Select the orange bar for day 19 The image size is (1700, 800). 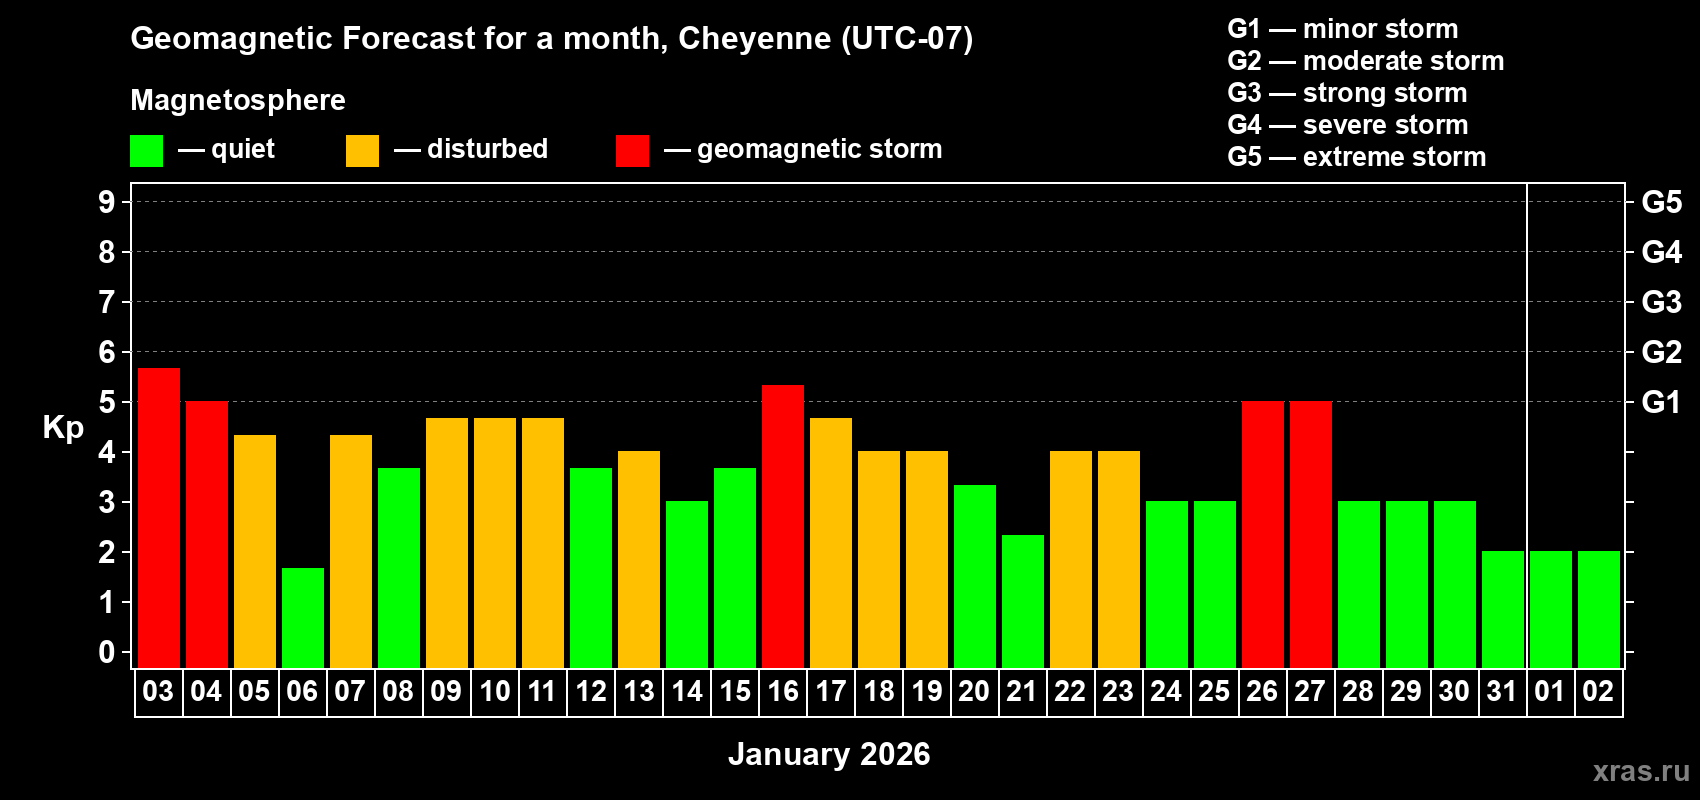[927, 560]
